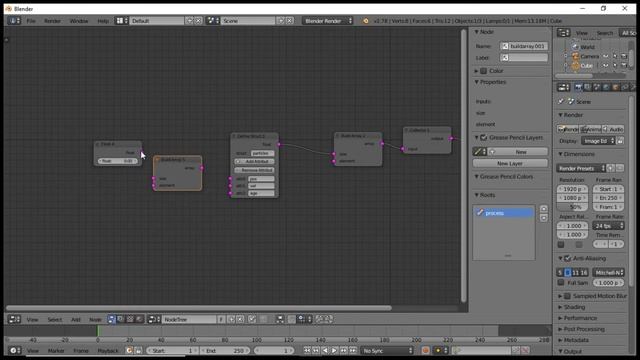The width and height of the screenshot is (640, 360).
Task: Toggle Camera renderability icon in outliner
Action: point(624,56)
